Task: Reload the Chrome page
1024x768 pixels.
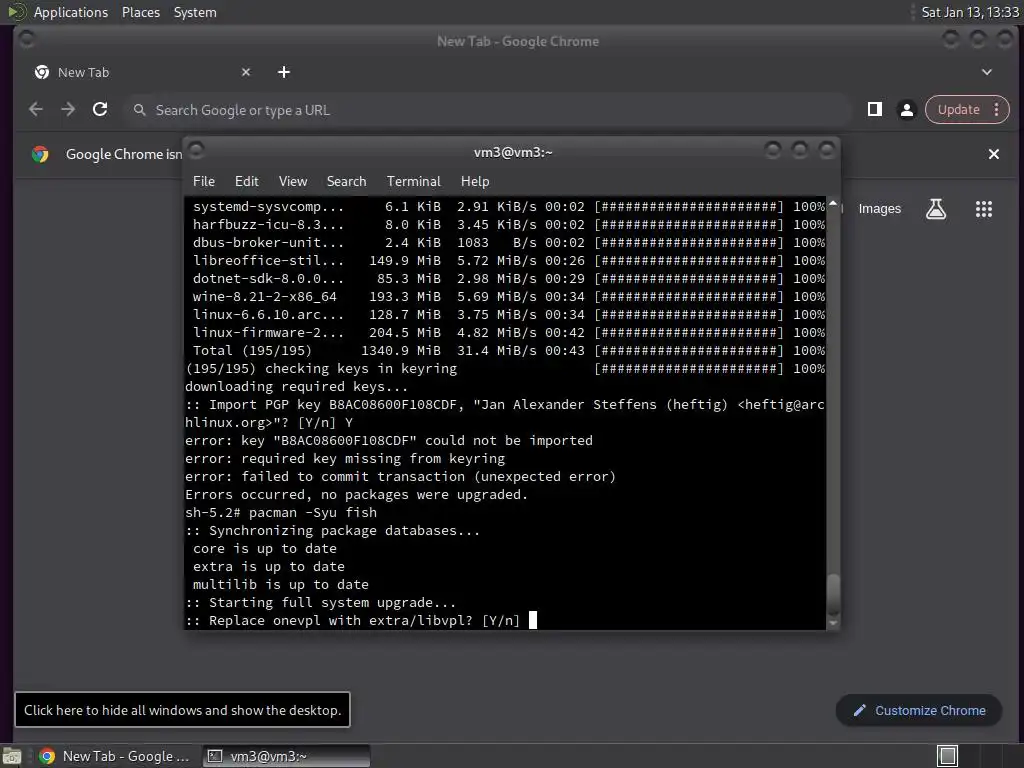Action: pos(100,110)
